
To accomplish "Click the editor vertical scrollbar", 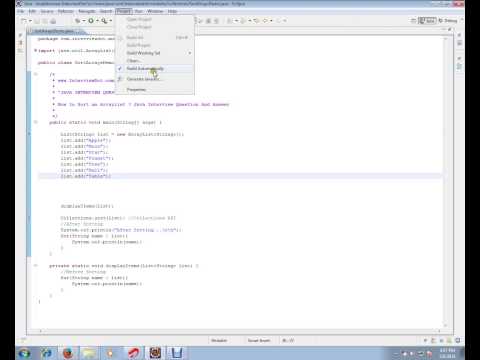I will (x=445, y=182).
